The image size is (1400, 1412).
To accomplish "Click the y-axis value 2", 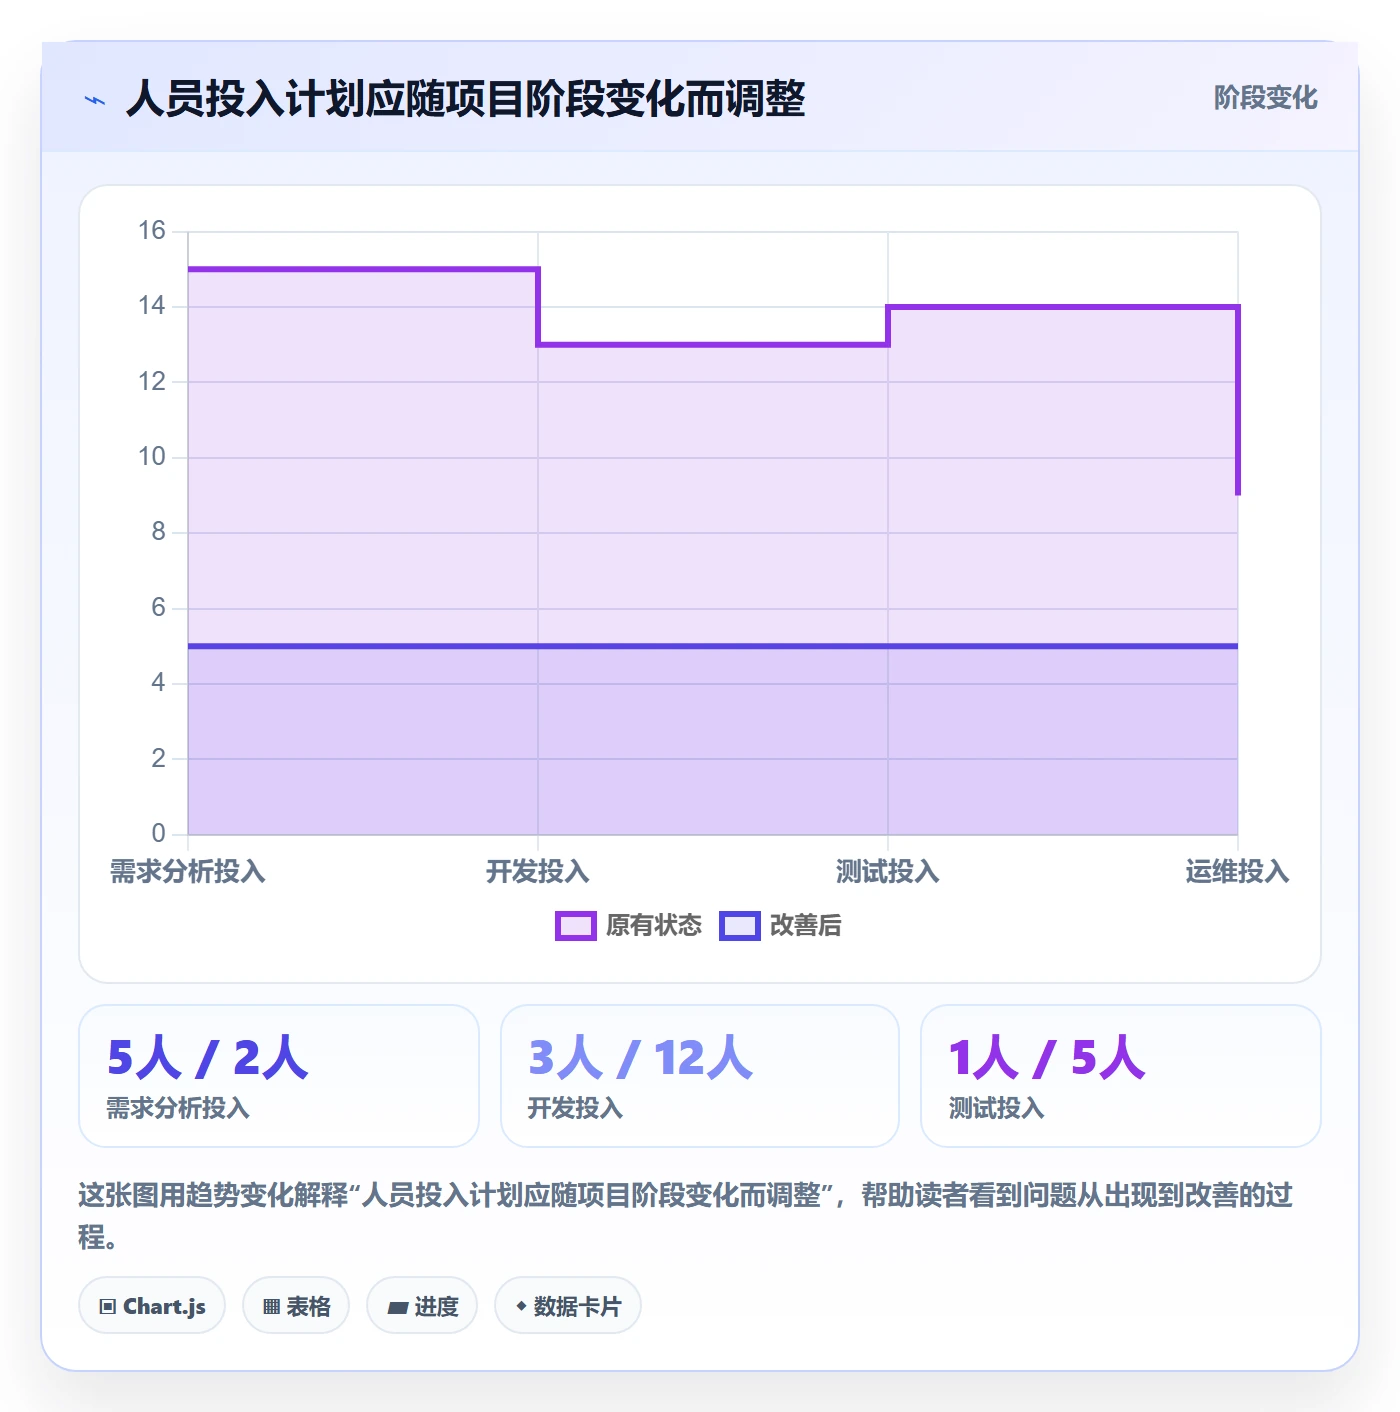I will [x=159, y=759].
